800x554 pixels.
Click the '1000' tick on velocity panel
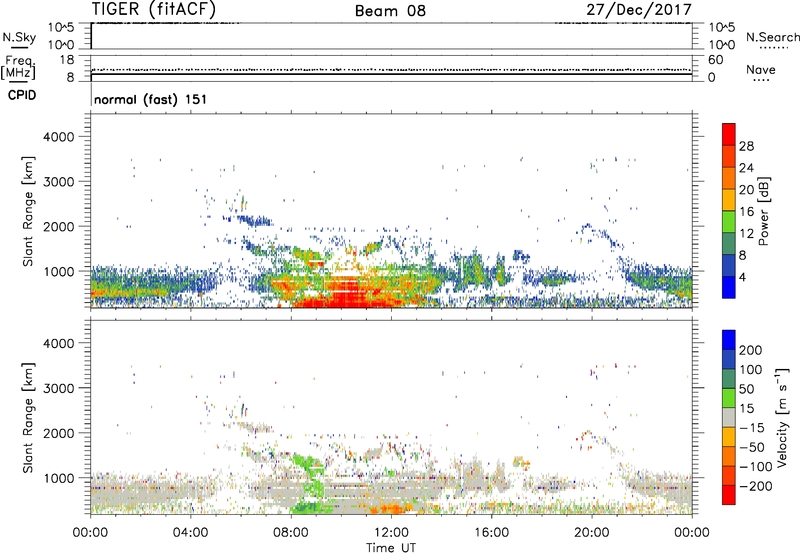coord(59,478)
